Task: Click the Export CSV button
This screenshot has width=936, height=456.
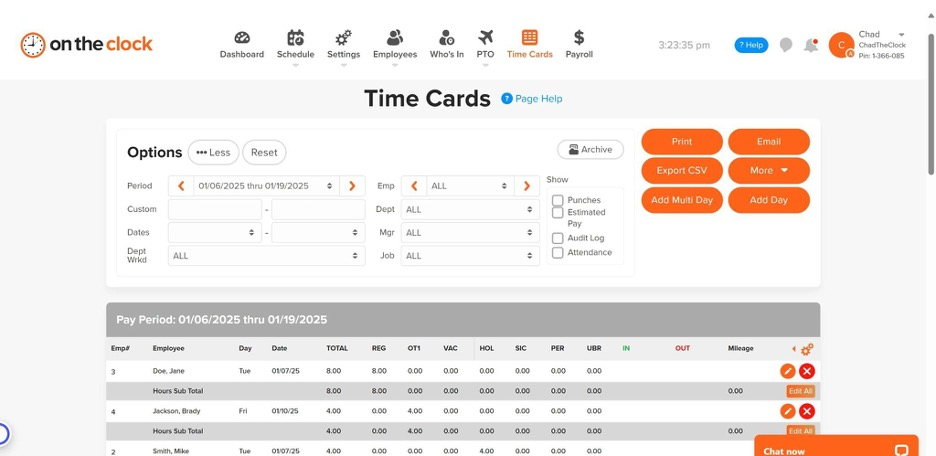Action: pyautogui.click(x=682, y=171)
